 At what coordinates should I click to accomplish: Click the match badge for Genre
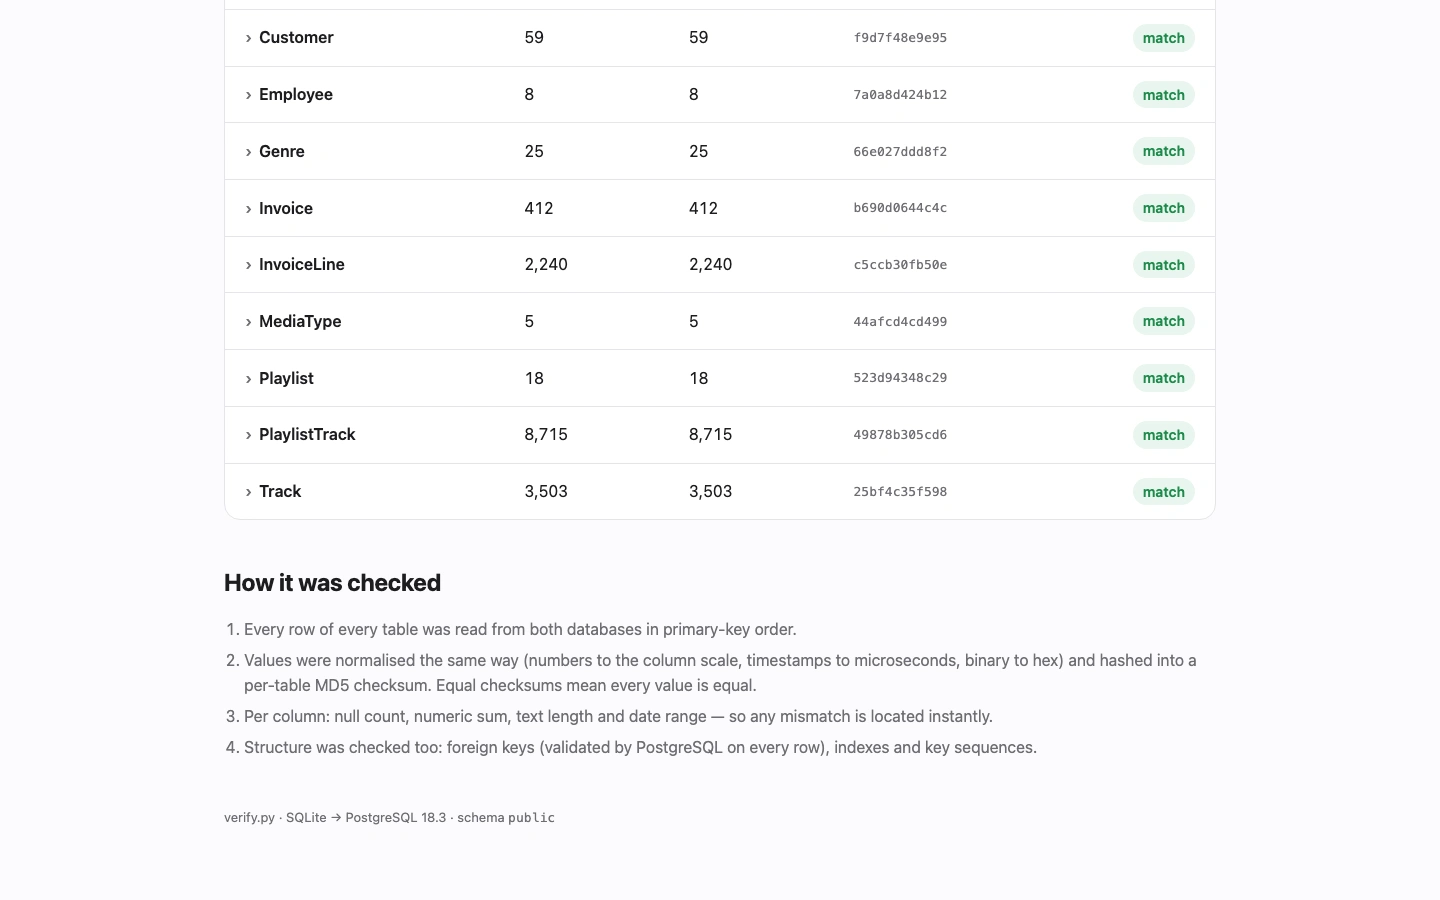coord(1163,151)
